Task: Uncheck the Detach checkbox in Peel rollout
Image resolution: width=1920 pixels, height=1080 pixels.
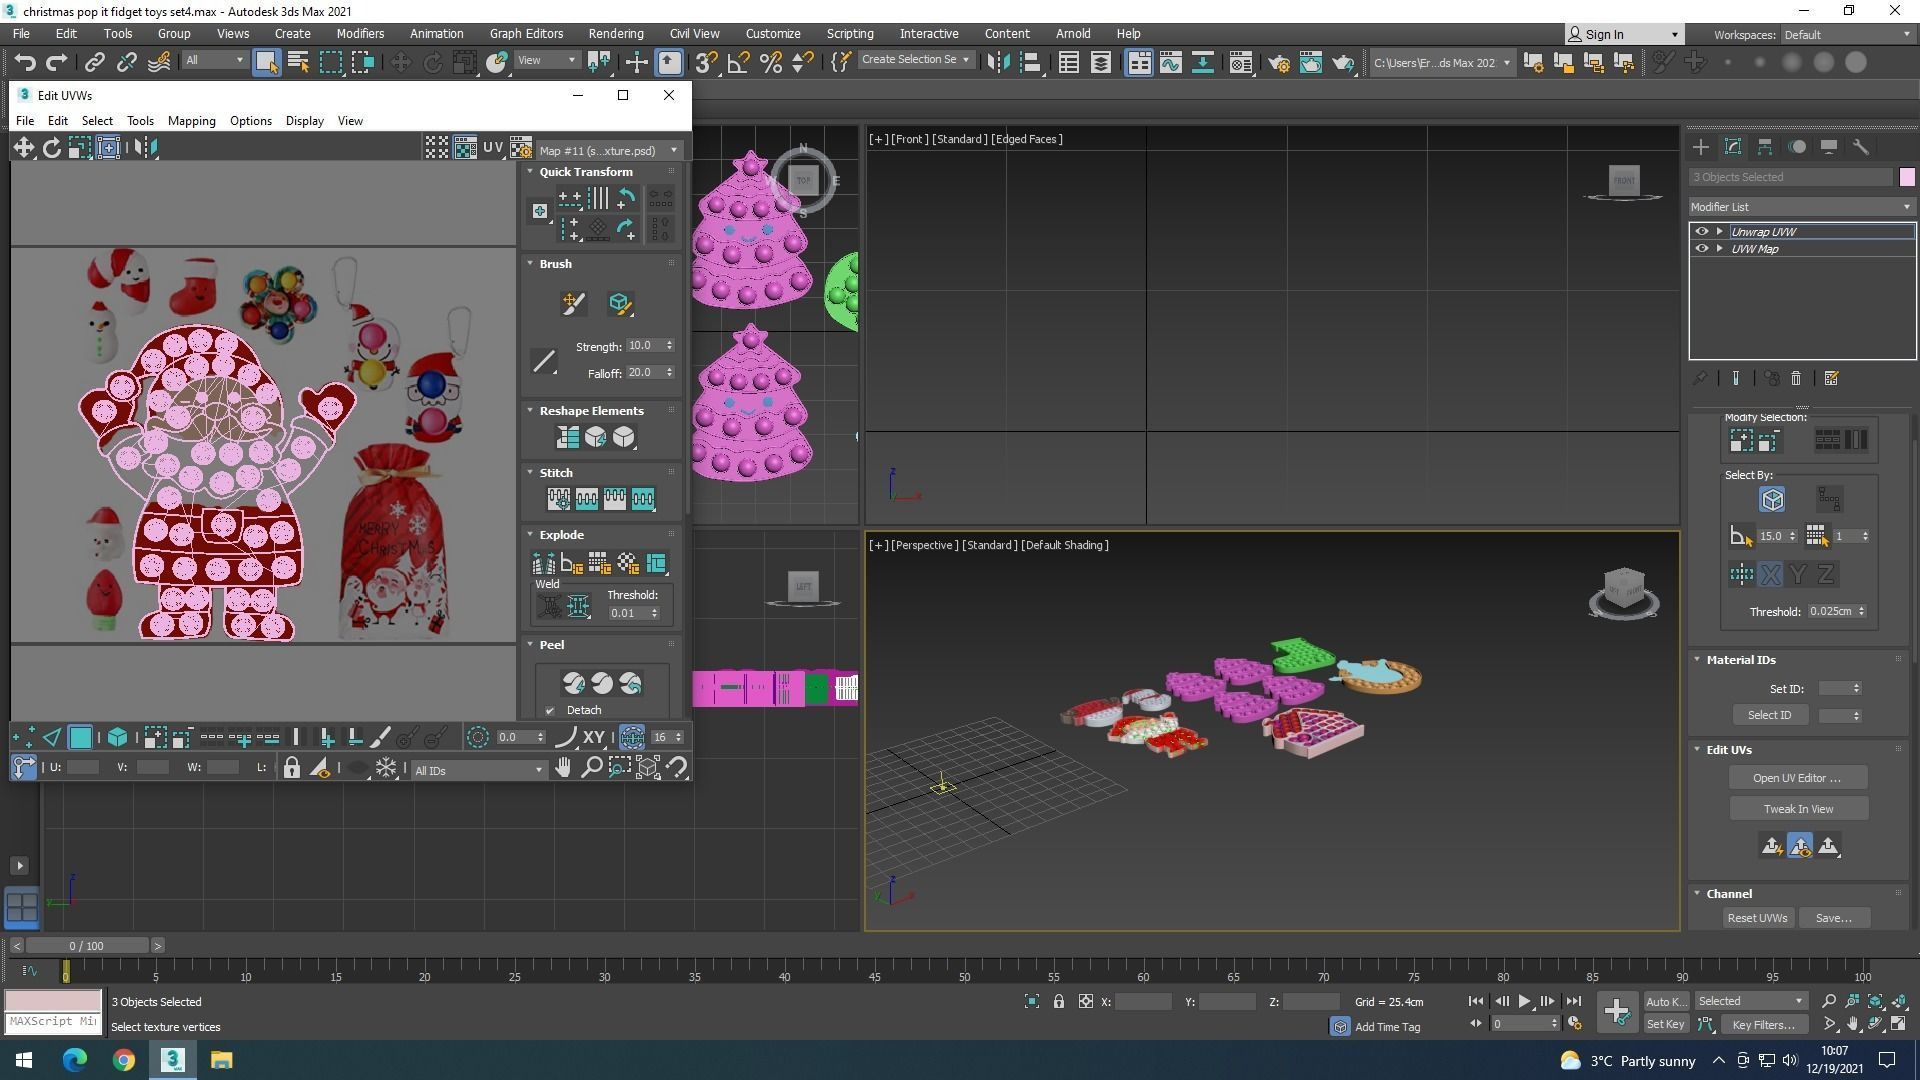Action: [x=550, y=710]
